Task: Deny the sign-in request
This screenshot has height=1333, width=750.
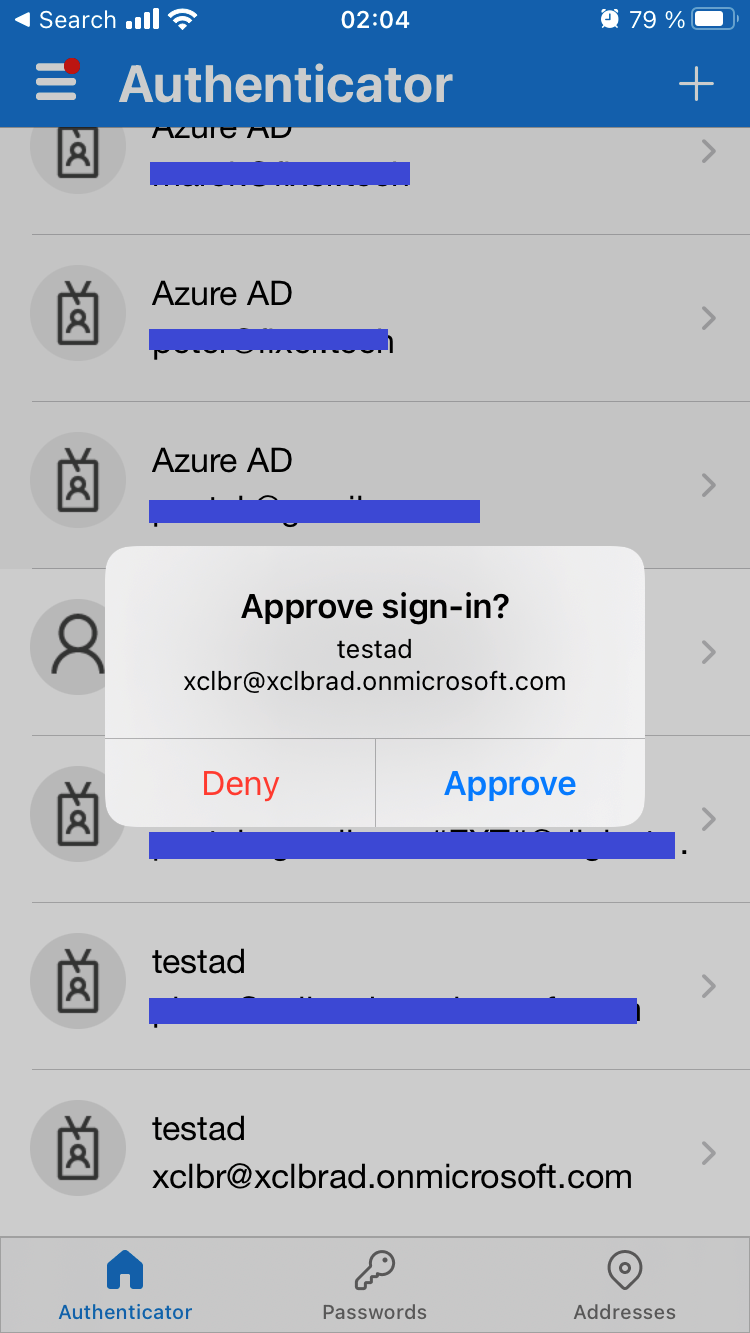Action: [x=240, y=784]
